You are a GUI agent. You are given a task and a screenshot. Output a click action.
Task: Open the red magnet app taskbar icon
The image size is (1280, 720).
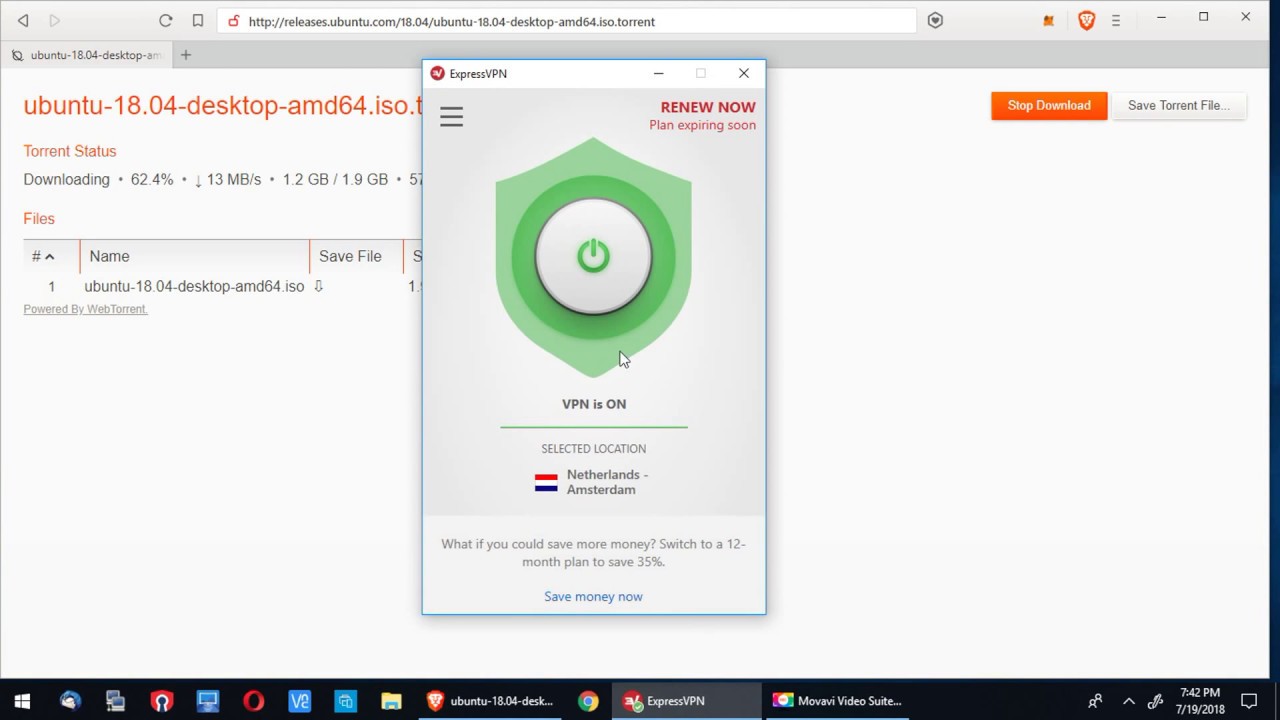pyautogui.click(x=161, y=701)
